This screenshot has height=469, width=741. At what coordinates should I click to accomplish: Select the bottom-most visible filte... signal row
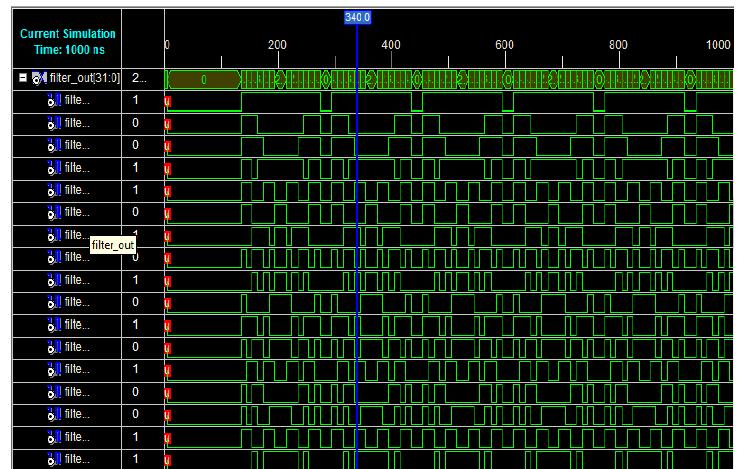point(77,459)
